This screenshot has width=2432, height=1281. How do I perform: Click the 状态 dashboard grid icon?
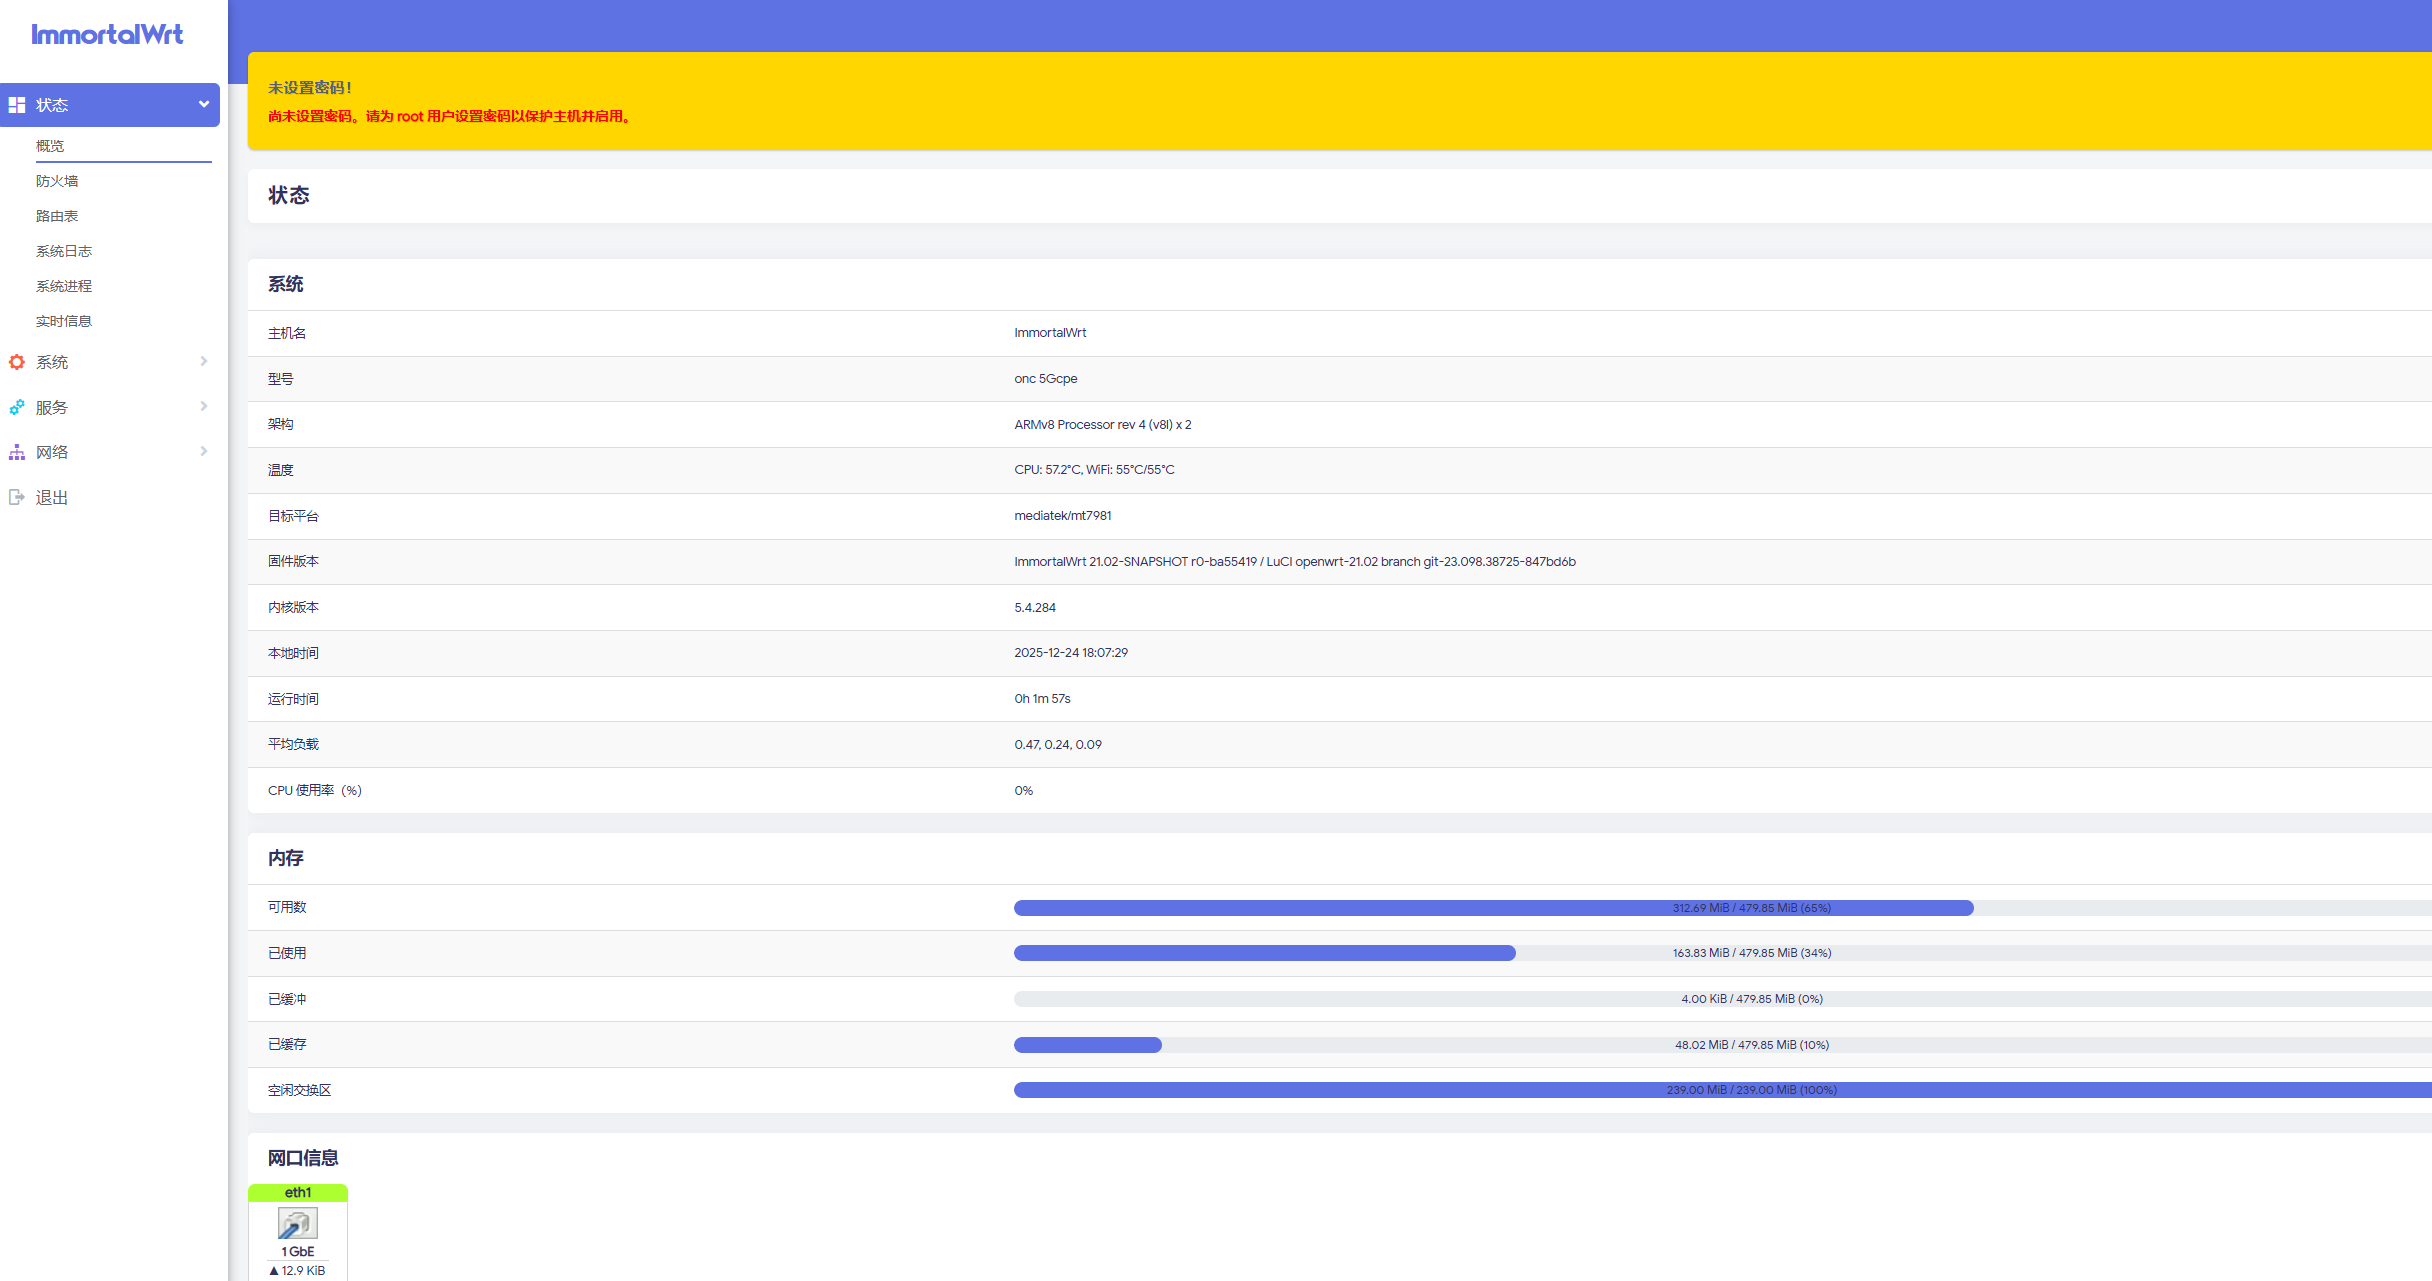pyautogui.click(x=17, y=105)
